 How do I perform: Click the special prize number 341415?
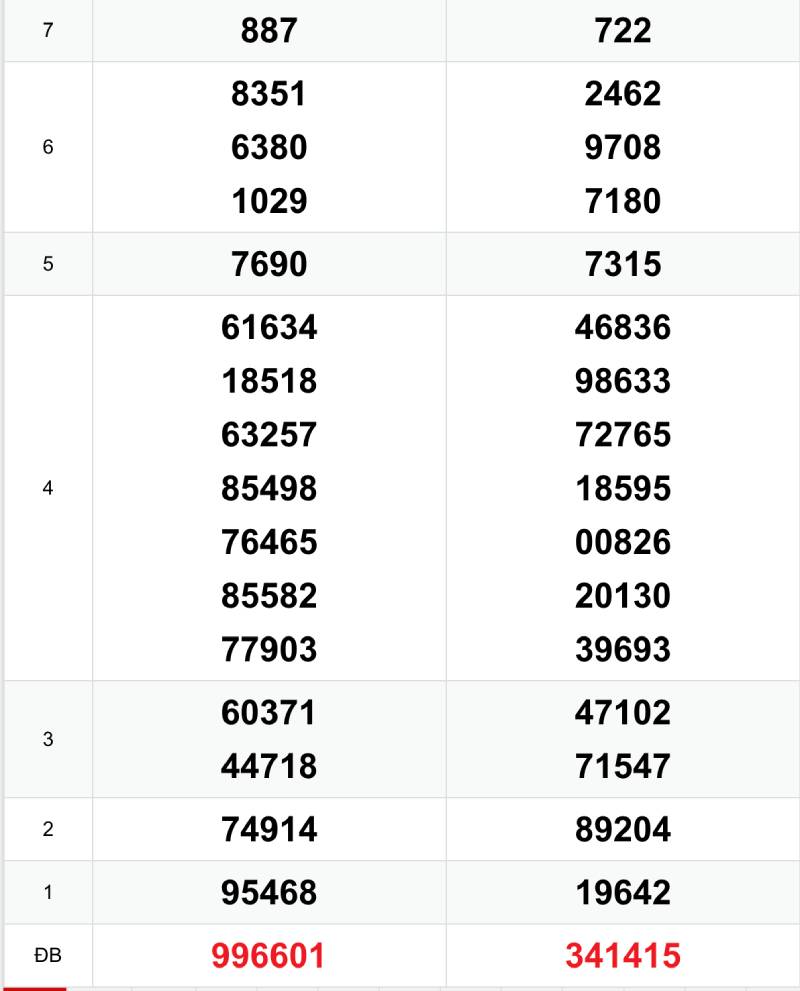(622, 956)
